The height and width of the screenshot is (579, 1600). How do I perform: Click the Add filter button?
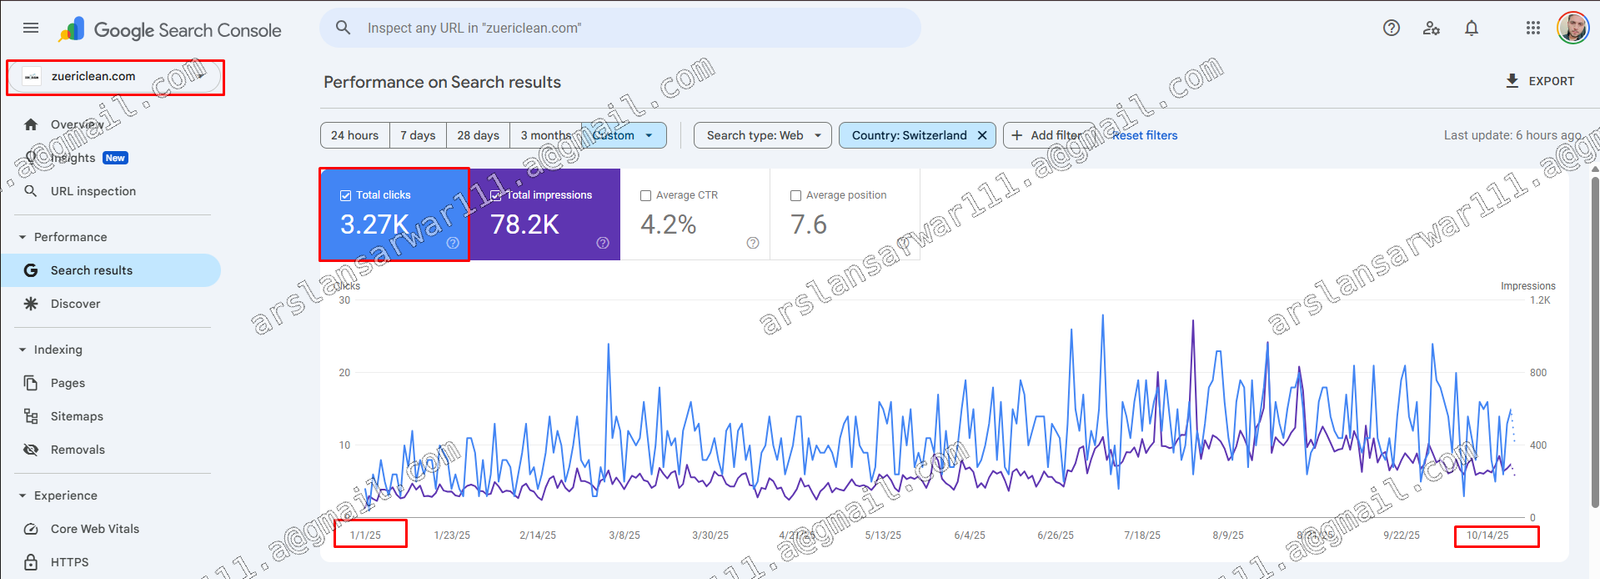click(1048, 135)
